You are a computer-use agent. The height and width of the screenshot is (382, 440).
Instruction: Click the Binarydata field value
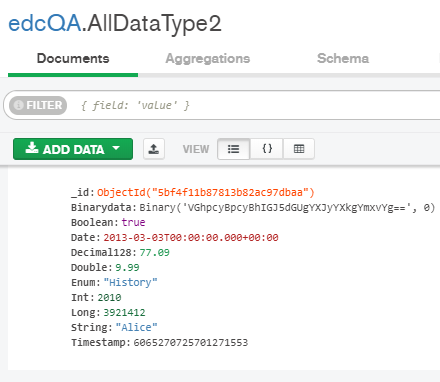[287, 208]
